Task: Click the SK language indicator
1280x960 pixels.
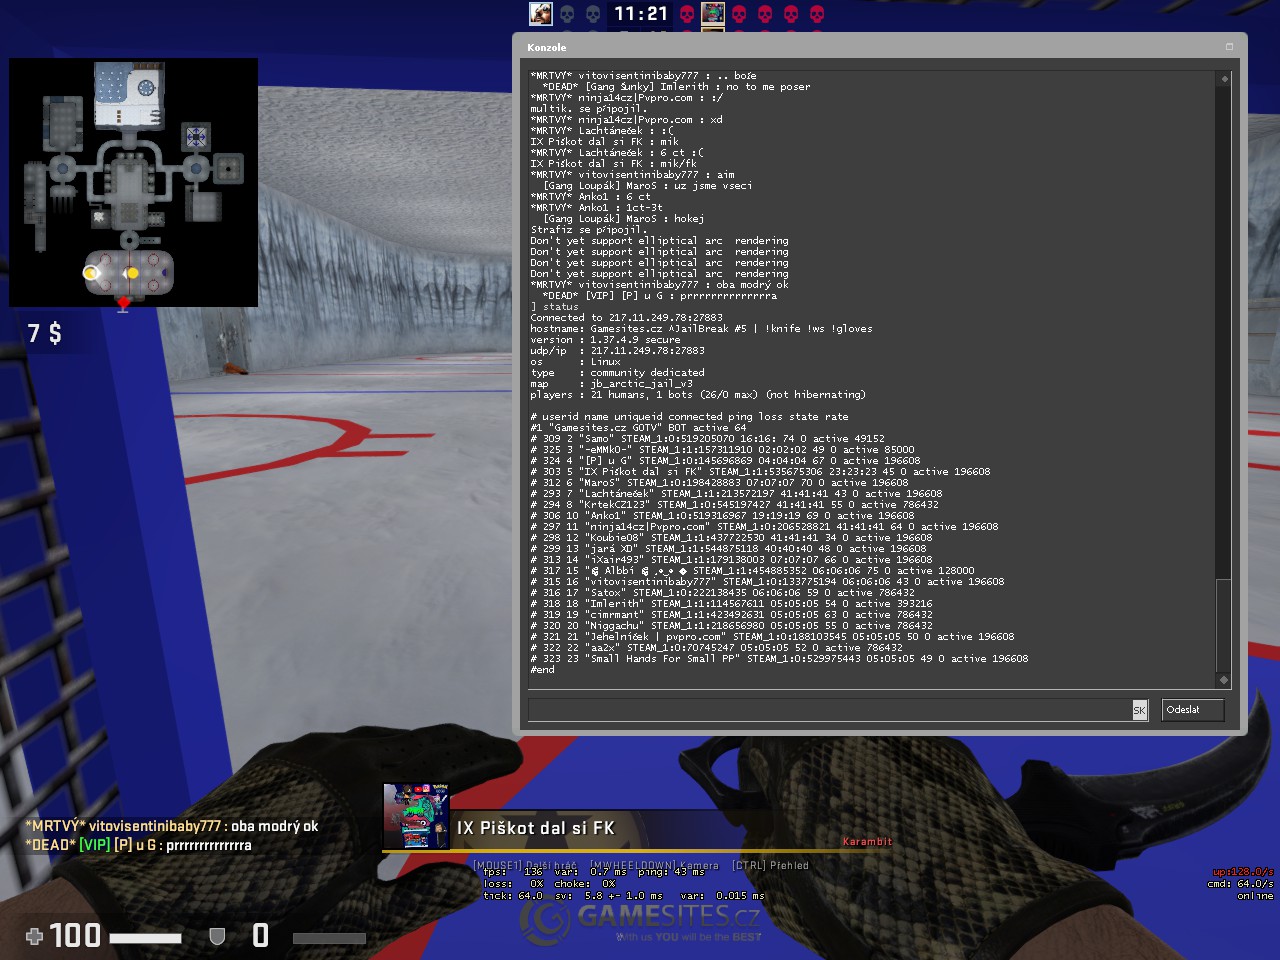Action: tap(1139, 710)
